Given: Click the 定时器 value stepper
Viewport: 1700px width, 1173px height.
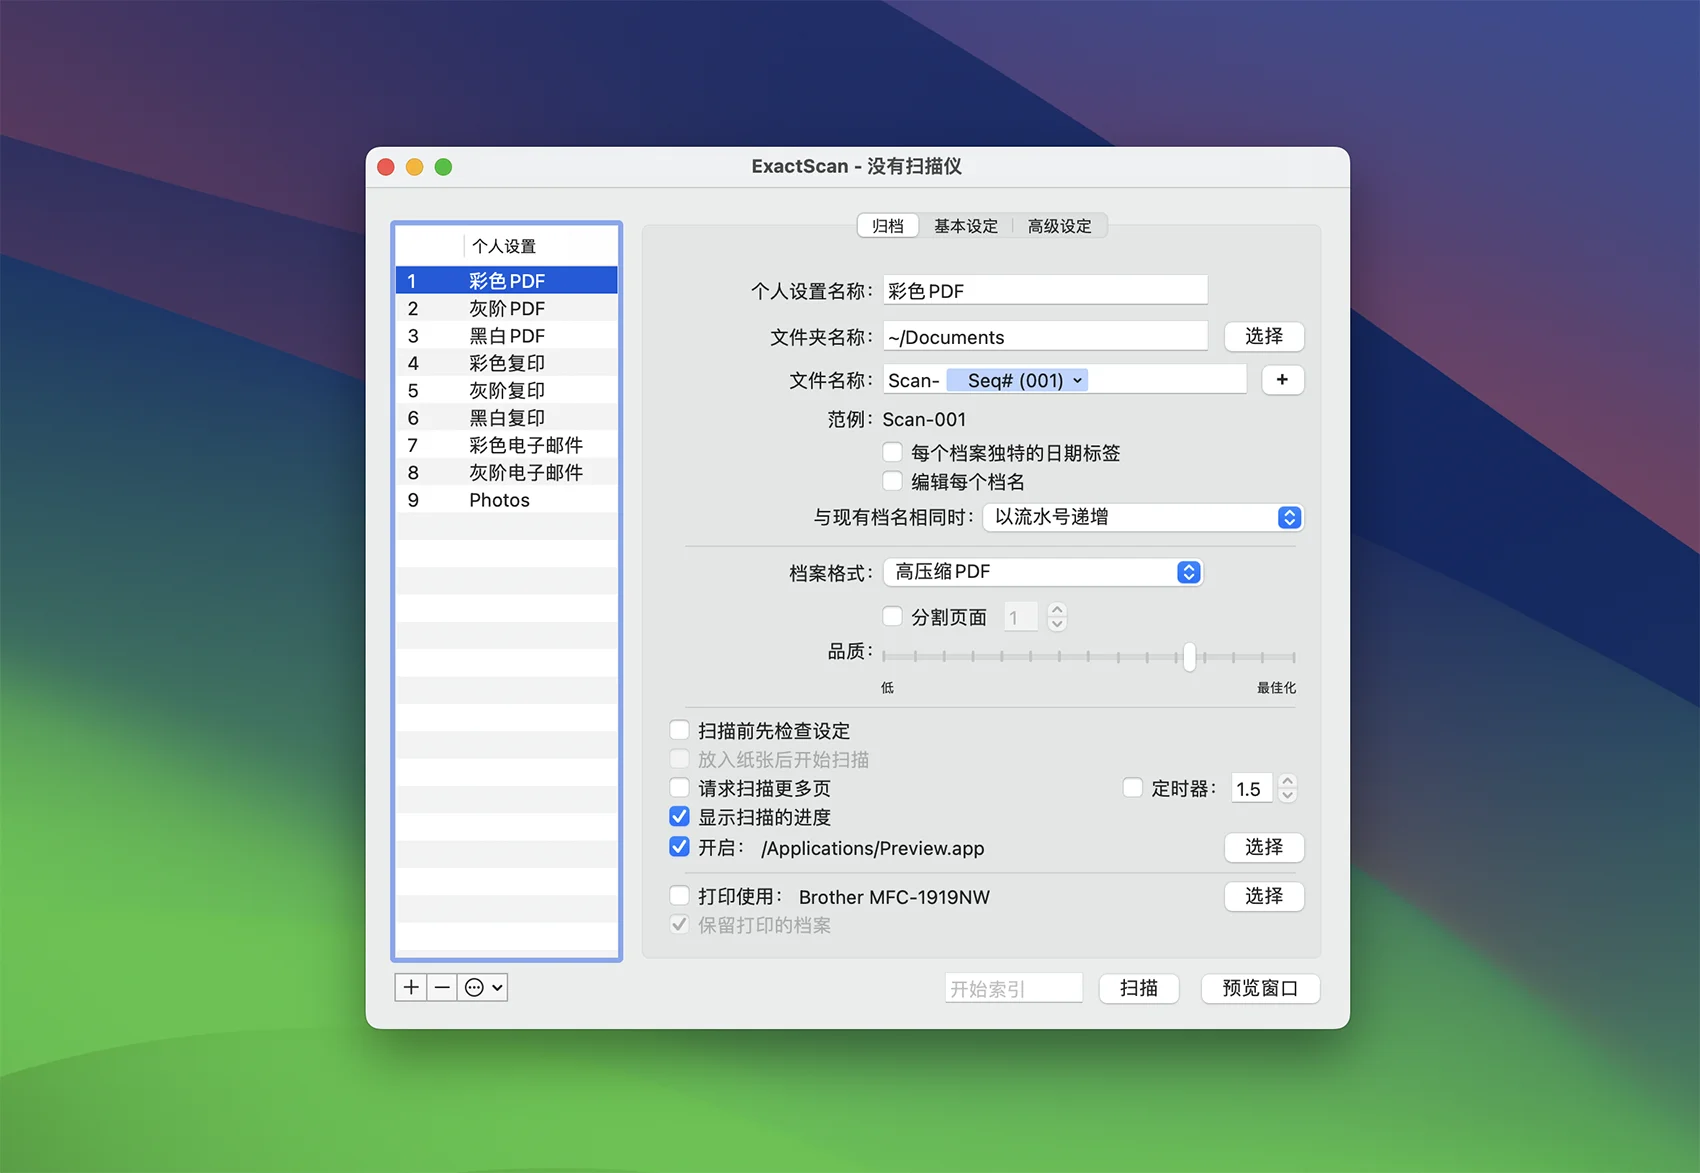Looking at the screenshot, I should pos(1288,788).
